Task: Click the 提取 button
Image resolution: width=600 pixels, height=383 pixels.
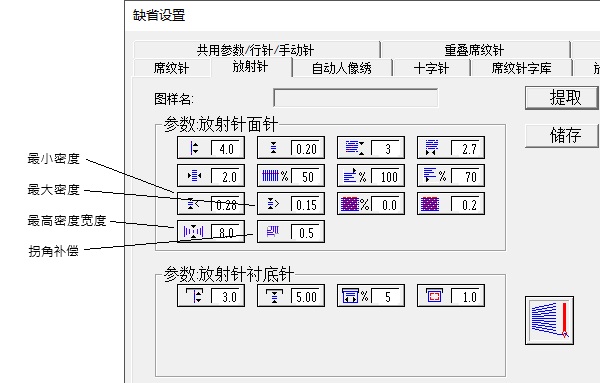Action: [x=562, y=98]
